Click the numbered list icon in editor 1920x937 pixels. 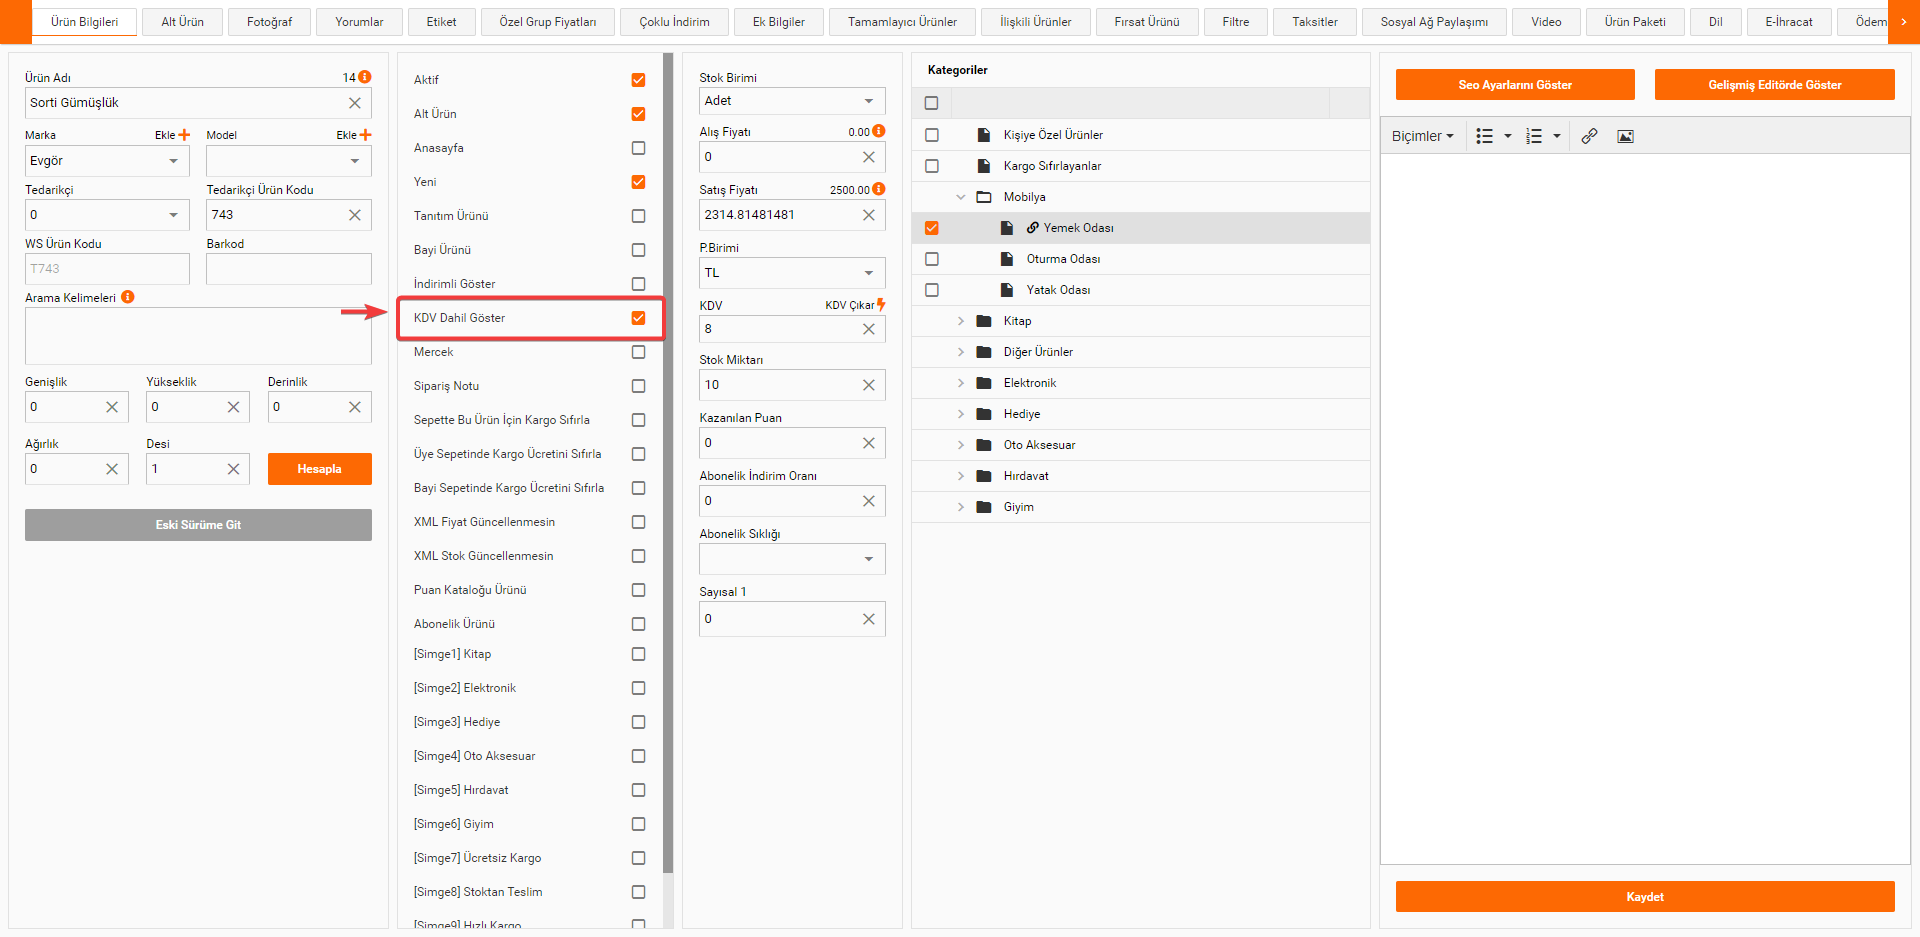[x=1534, y=136]
